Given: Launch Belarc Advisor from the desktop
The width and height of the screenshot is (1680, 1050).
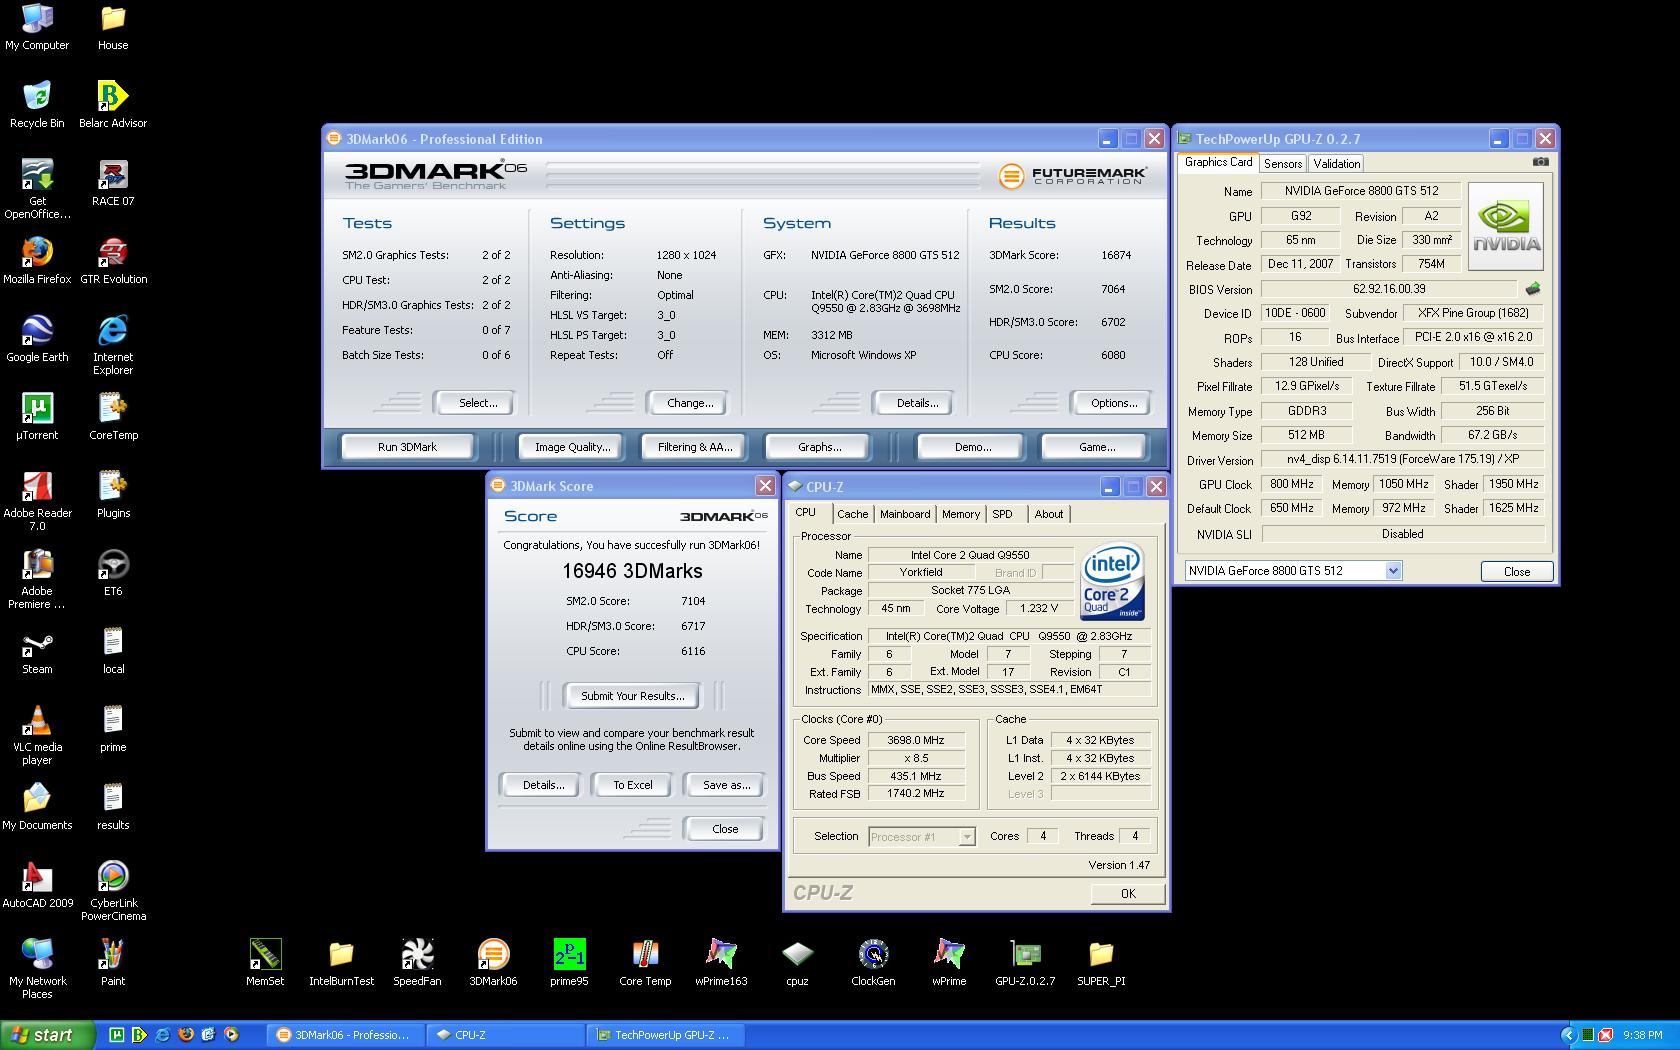Looking at the screenshot, I should [113, 104].
